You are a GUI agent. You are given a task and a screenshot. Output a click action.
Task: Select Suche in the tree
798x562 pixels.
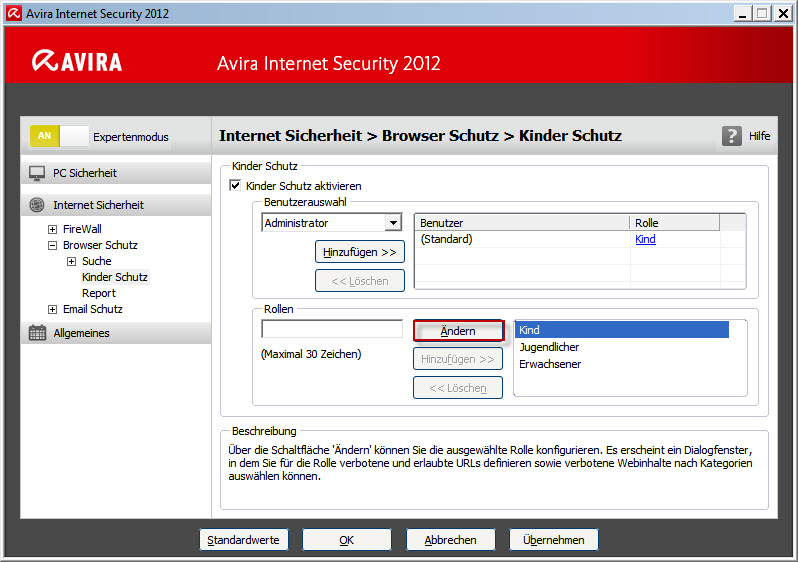point(96,261)
